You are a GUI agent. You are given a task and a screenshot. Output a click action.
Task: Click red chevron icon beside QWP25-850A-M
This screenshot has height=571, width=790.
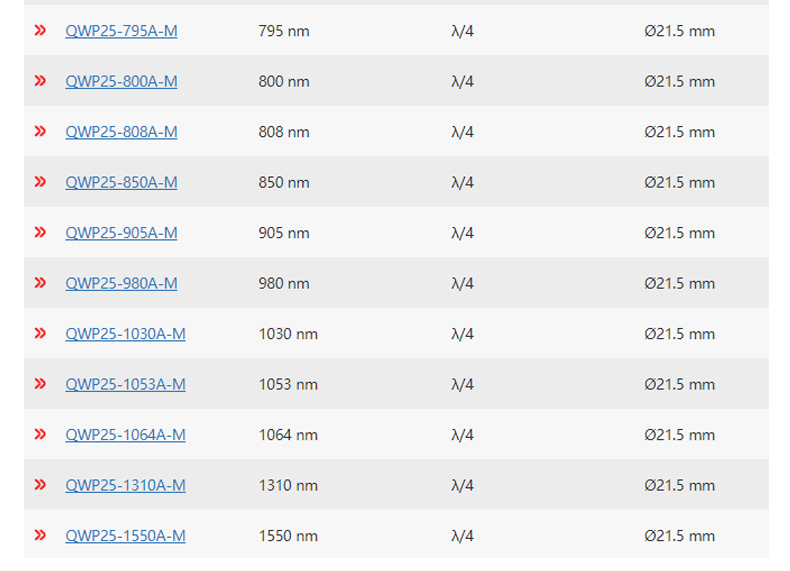(40, 182)
